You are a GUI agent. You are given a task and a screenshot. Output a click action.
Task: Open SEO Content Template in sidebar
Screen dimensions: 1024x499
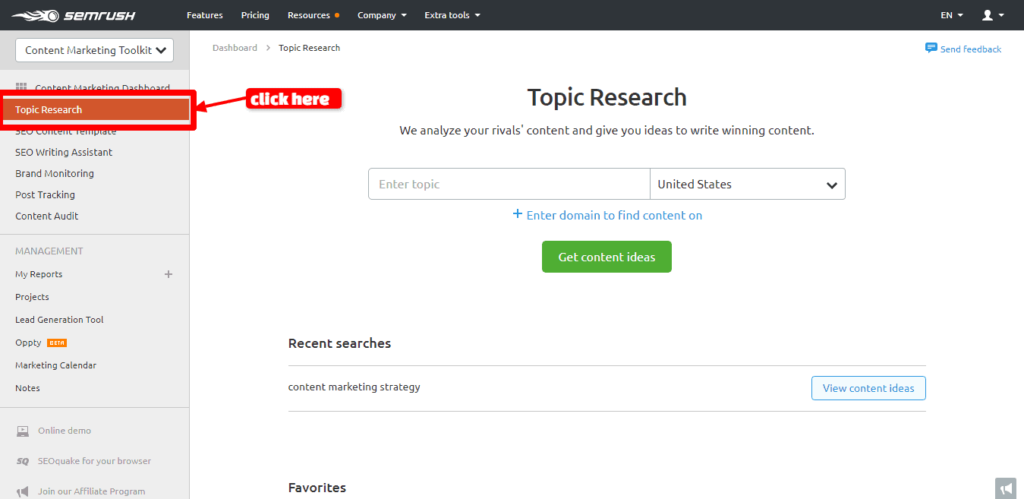66,132
